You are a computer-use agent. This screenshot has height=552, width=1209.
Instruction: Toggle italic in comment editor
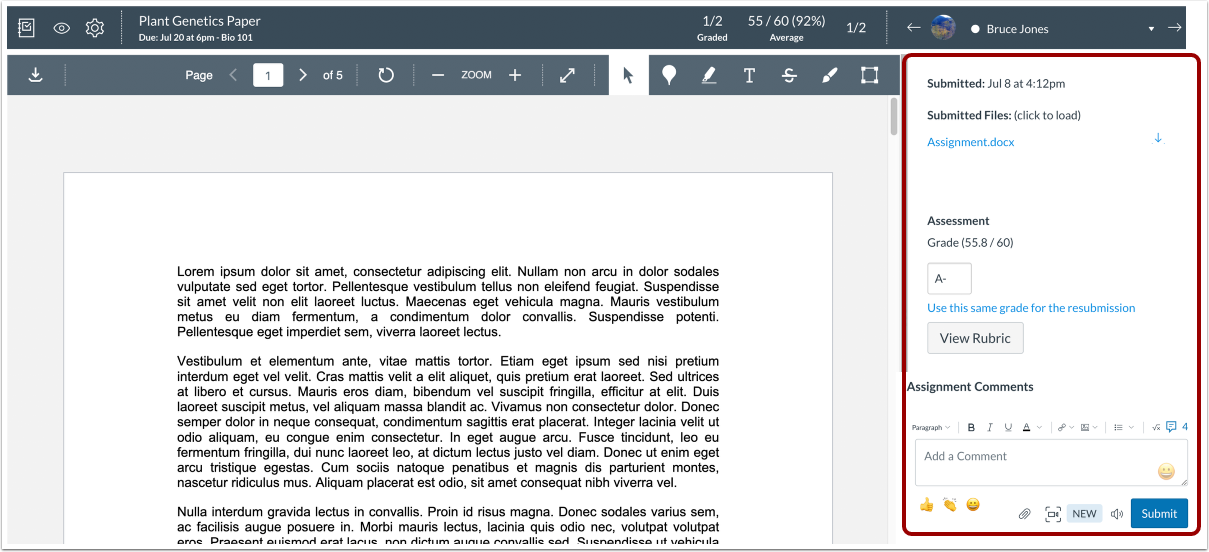pos(989,427)
